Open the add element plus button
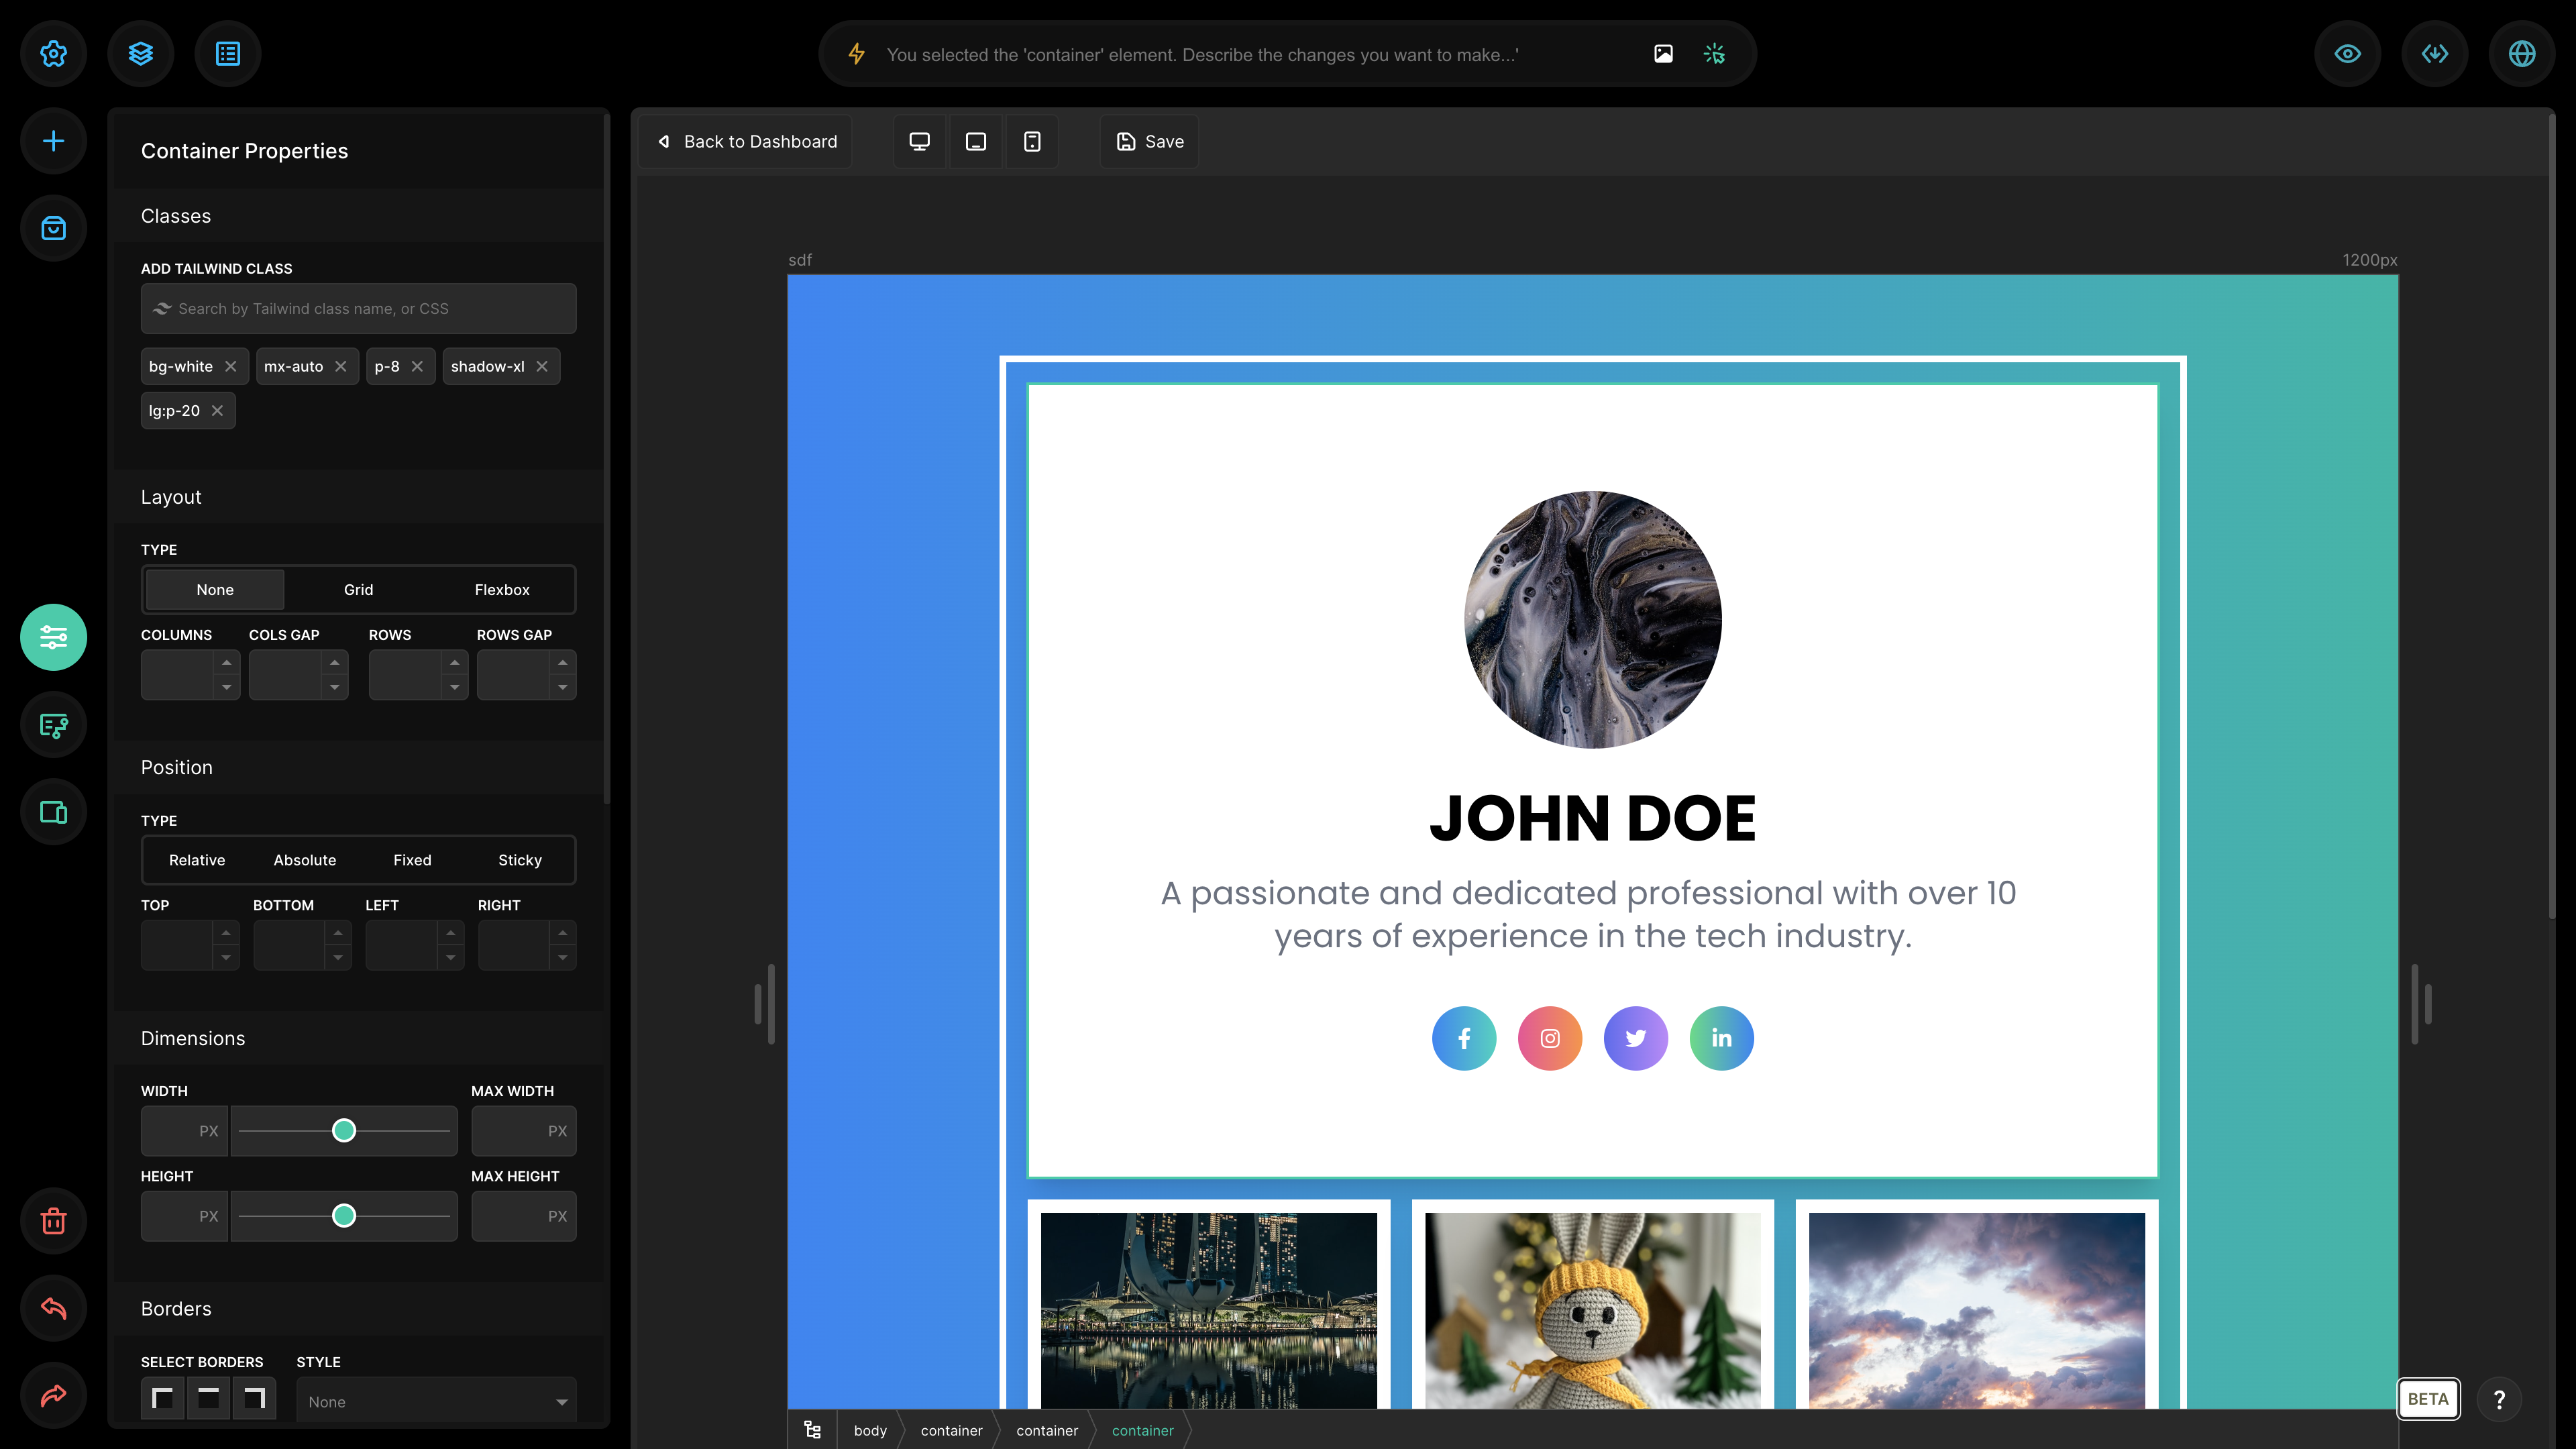The height and width of the screenshot is (1449, 2576). pos(54,141)
